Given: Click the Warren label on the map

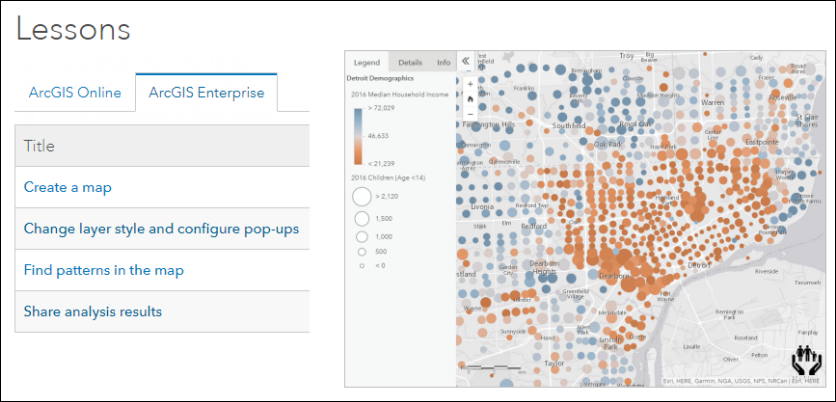Looking at the screenshot, I should 713,102.
